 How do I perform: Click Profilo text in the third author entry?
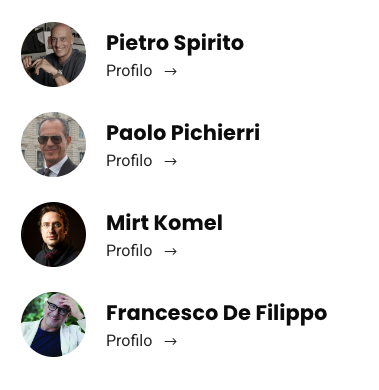click(x=129, y=251)
